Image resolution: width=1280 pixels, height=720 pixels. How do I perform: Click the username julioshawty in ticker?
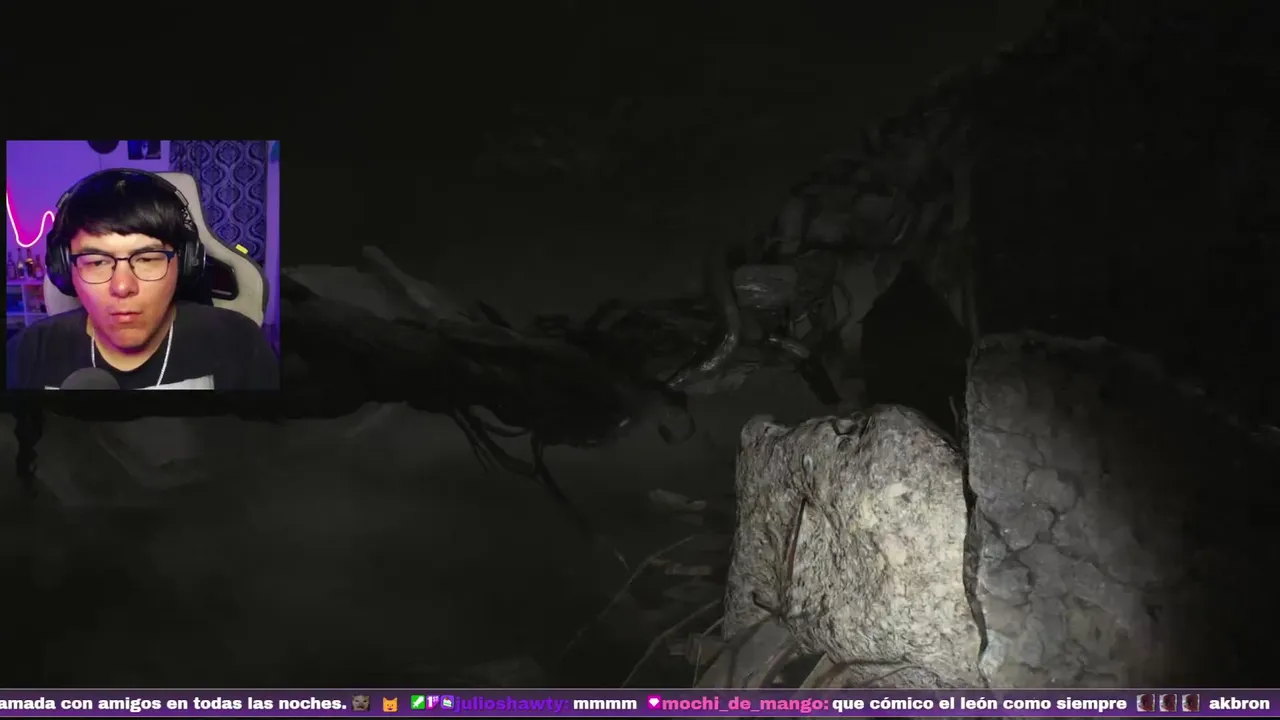(510, 704)
